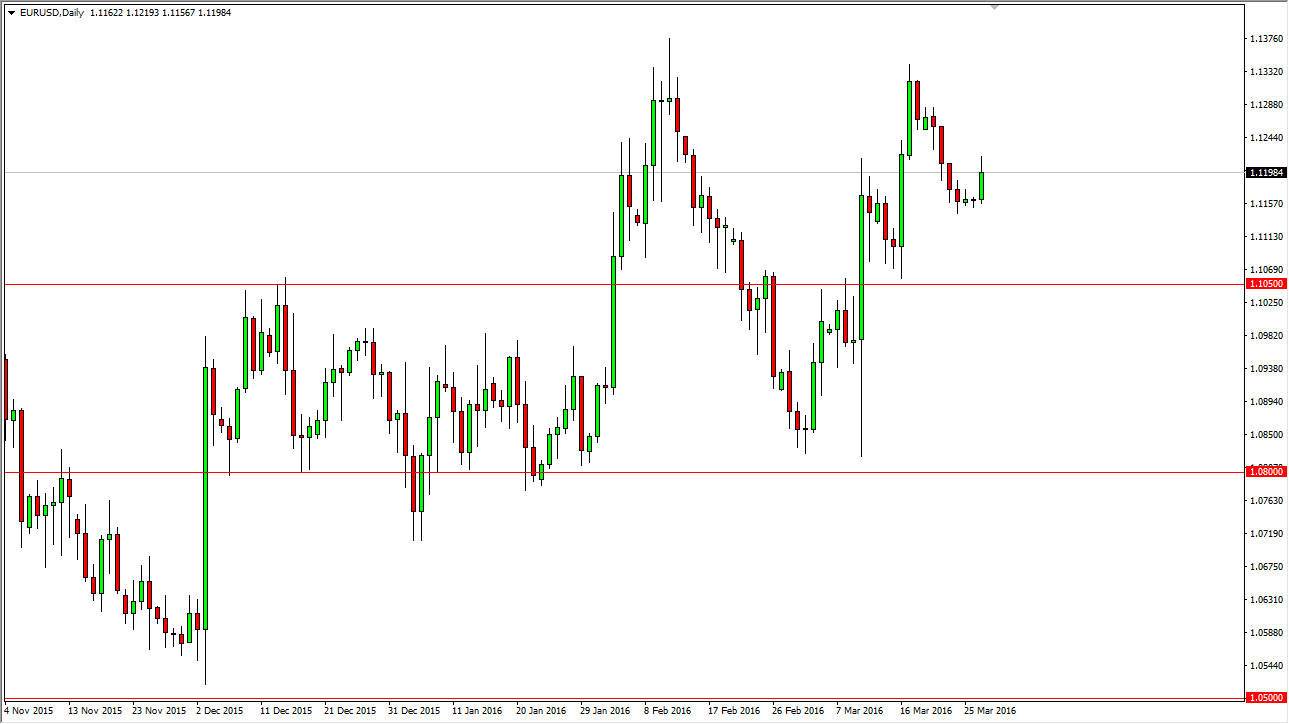Click the current price tag 1.11984

(x=1266, y=173)
